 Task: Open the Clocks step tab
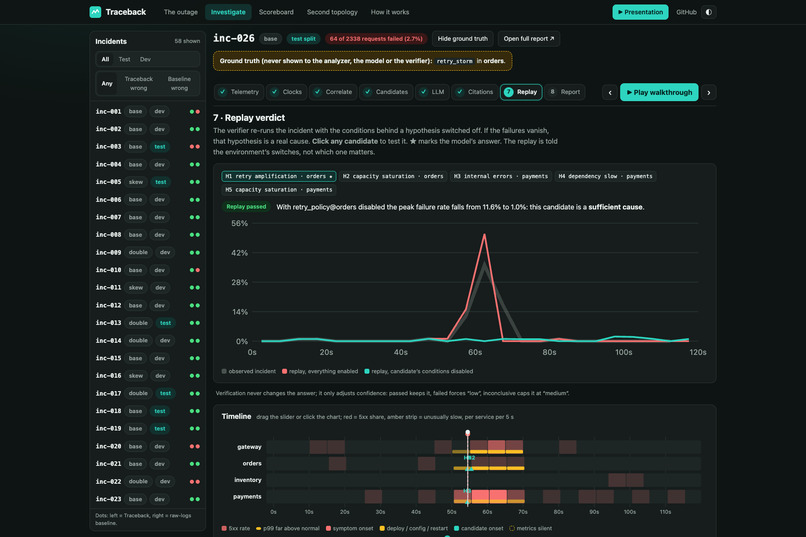point(286,92)
